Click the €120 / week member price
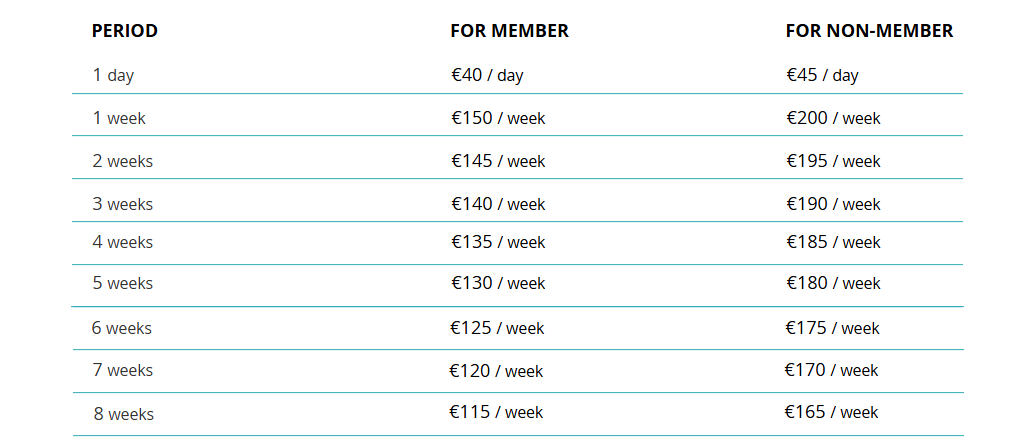Image resolution: width=1036 pixels, height=442 pixels. [x=496, y=371]
